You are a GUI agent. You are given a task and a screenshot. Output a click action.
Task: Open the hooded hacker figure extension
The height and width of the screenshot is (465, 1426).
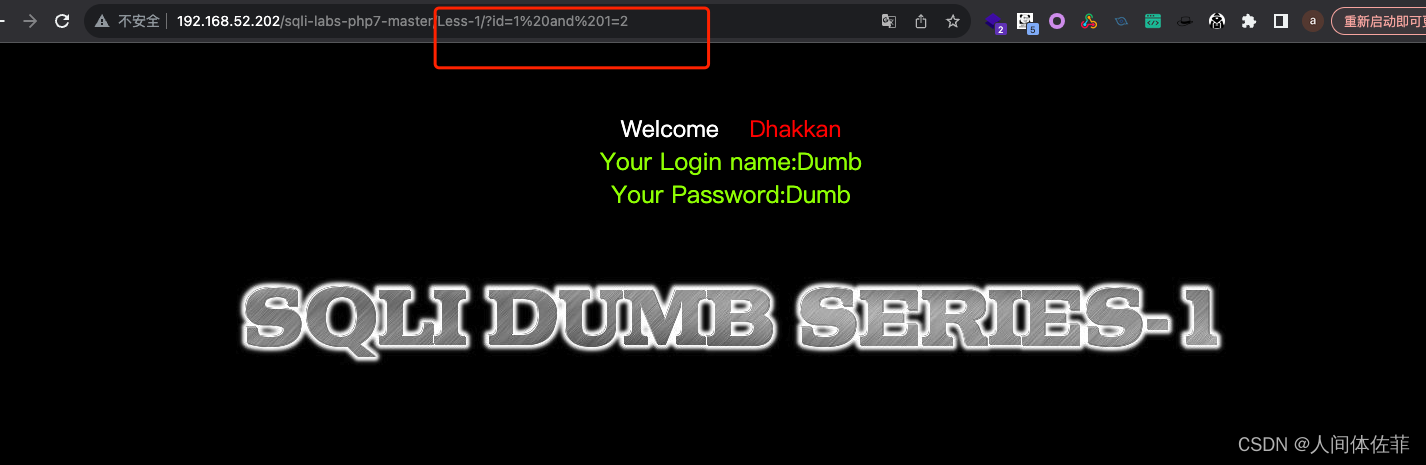coord(1217,21)
